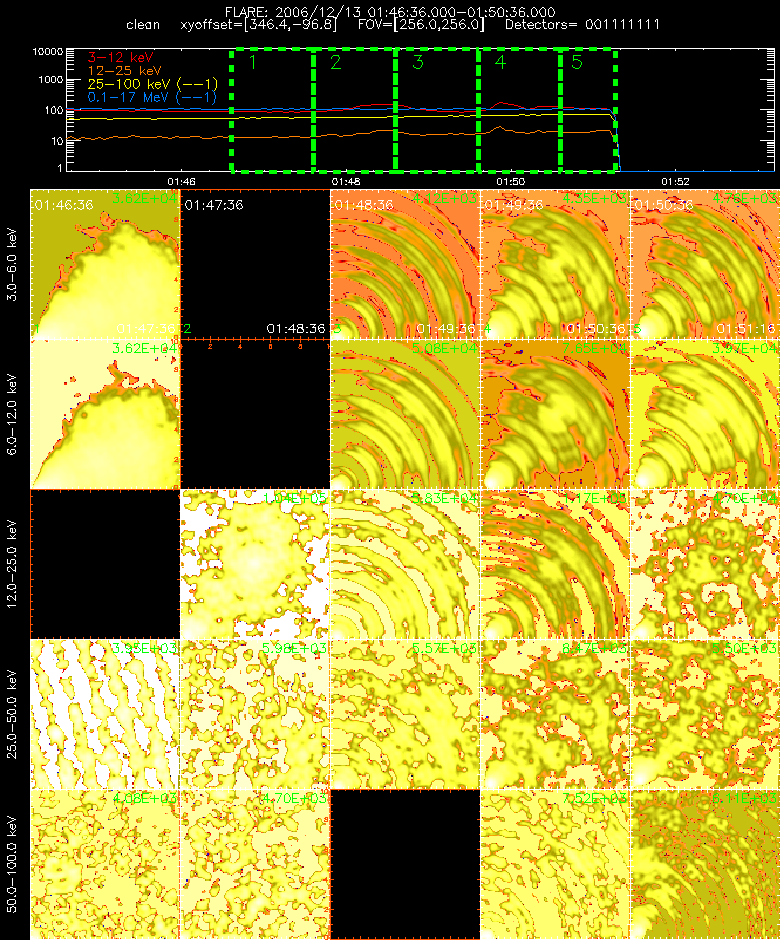The height and width of the screenshot is (940, 780).
Task: Click the orange 12-25 keV legend entry
Action: click(124, 71)
